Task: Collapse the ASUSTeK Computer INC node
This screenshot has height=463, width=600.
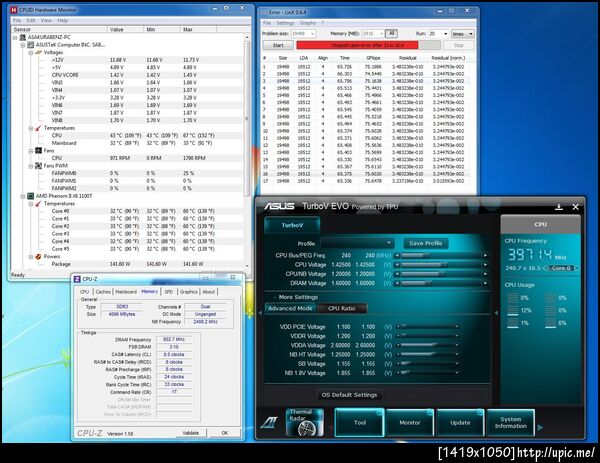Action: tap(23, 45)
